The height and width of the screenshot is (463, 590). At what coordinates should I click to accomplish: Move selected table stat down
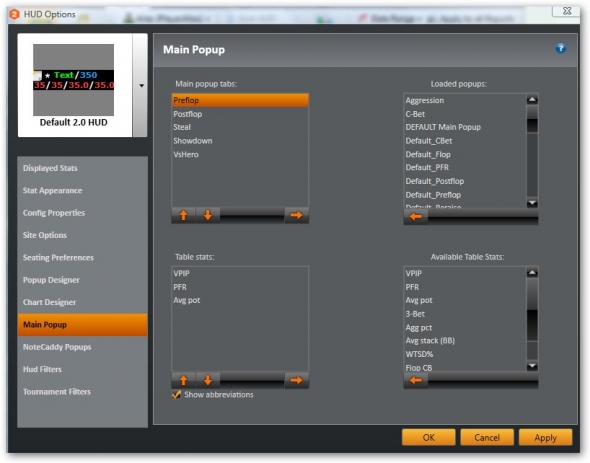coord(207,380)
